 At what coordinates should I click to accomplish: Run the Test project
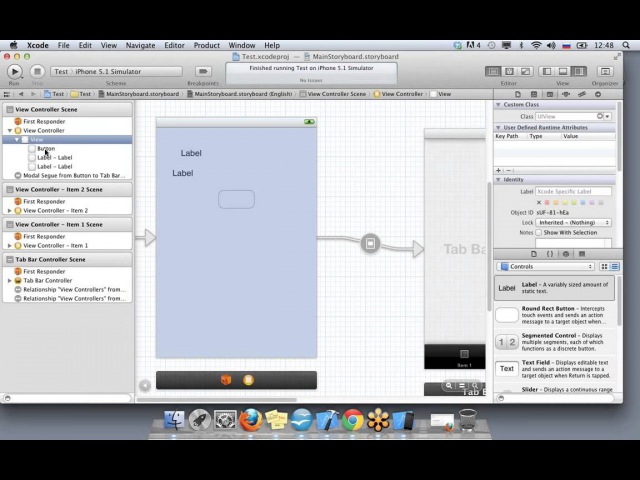click(15, 71)
